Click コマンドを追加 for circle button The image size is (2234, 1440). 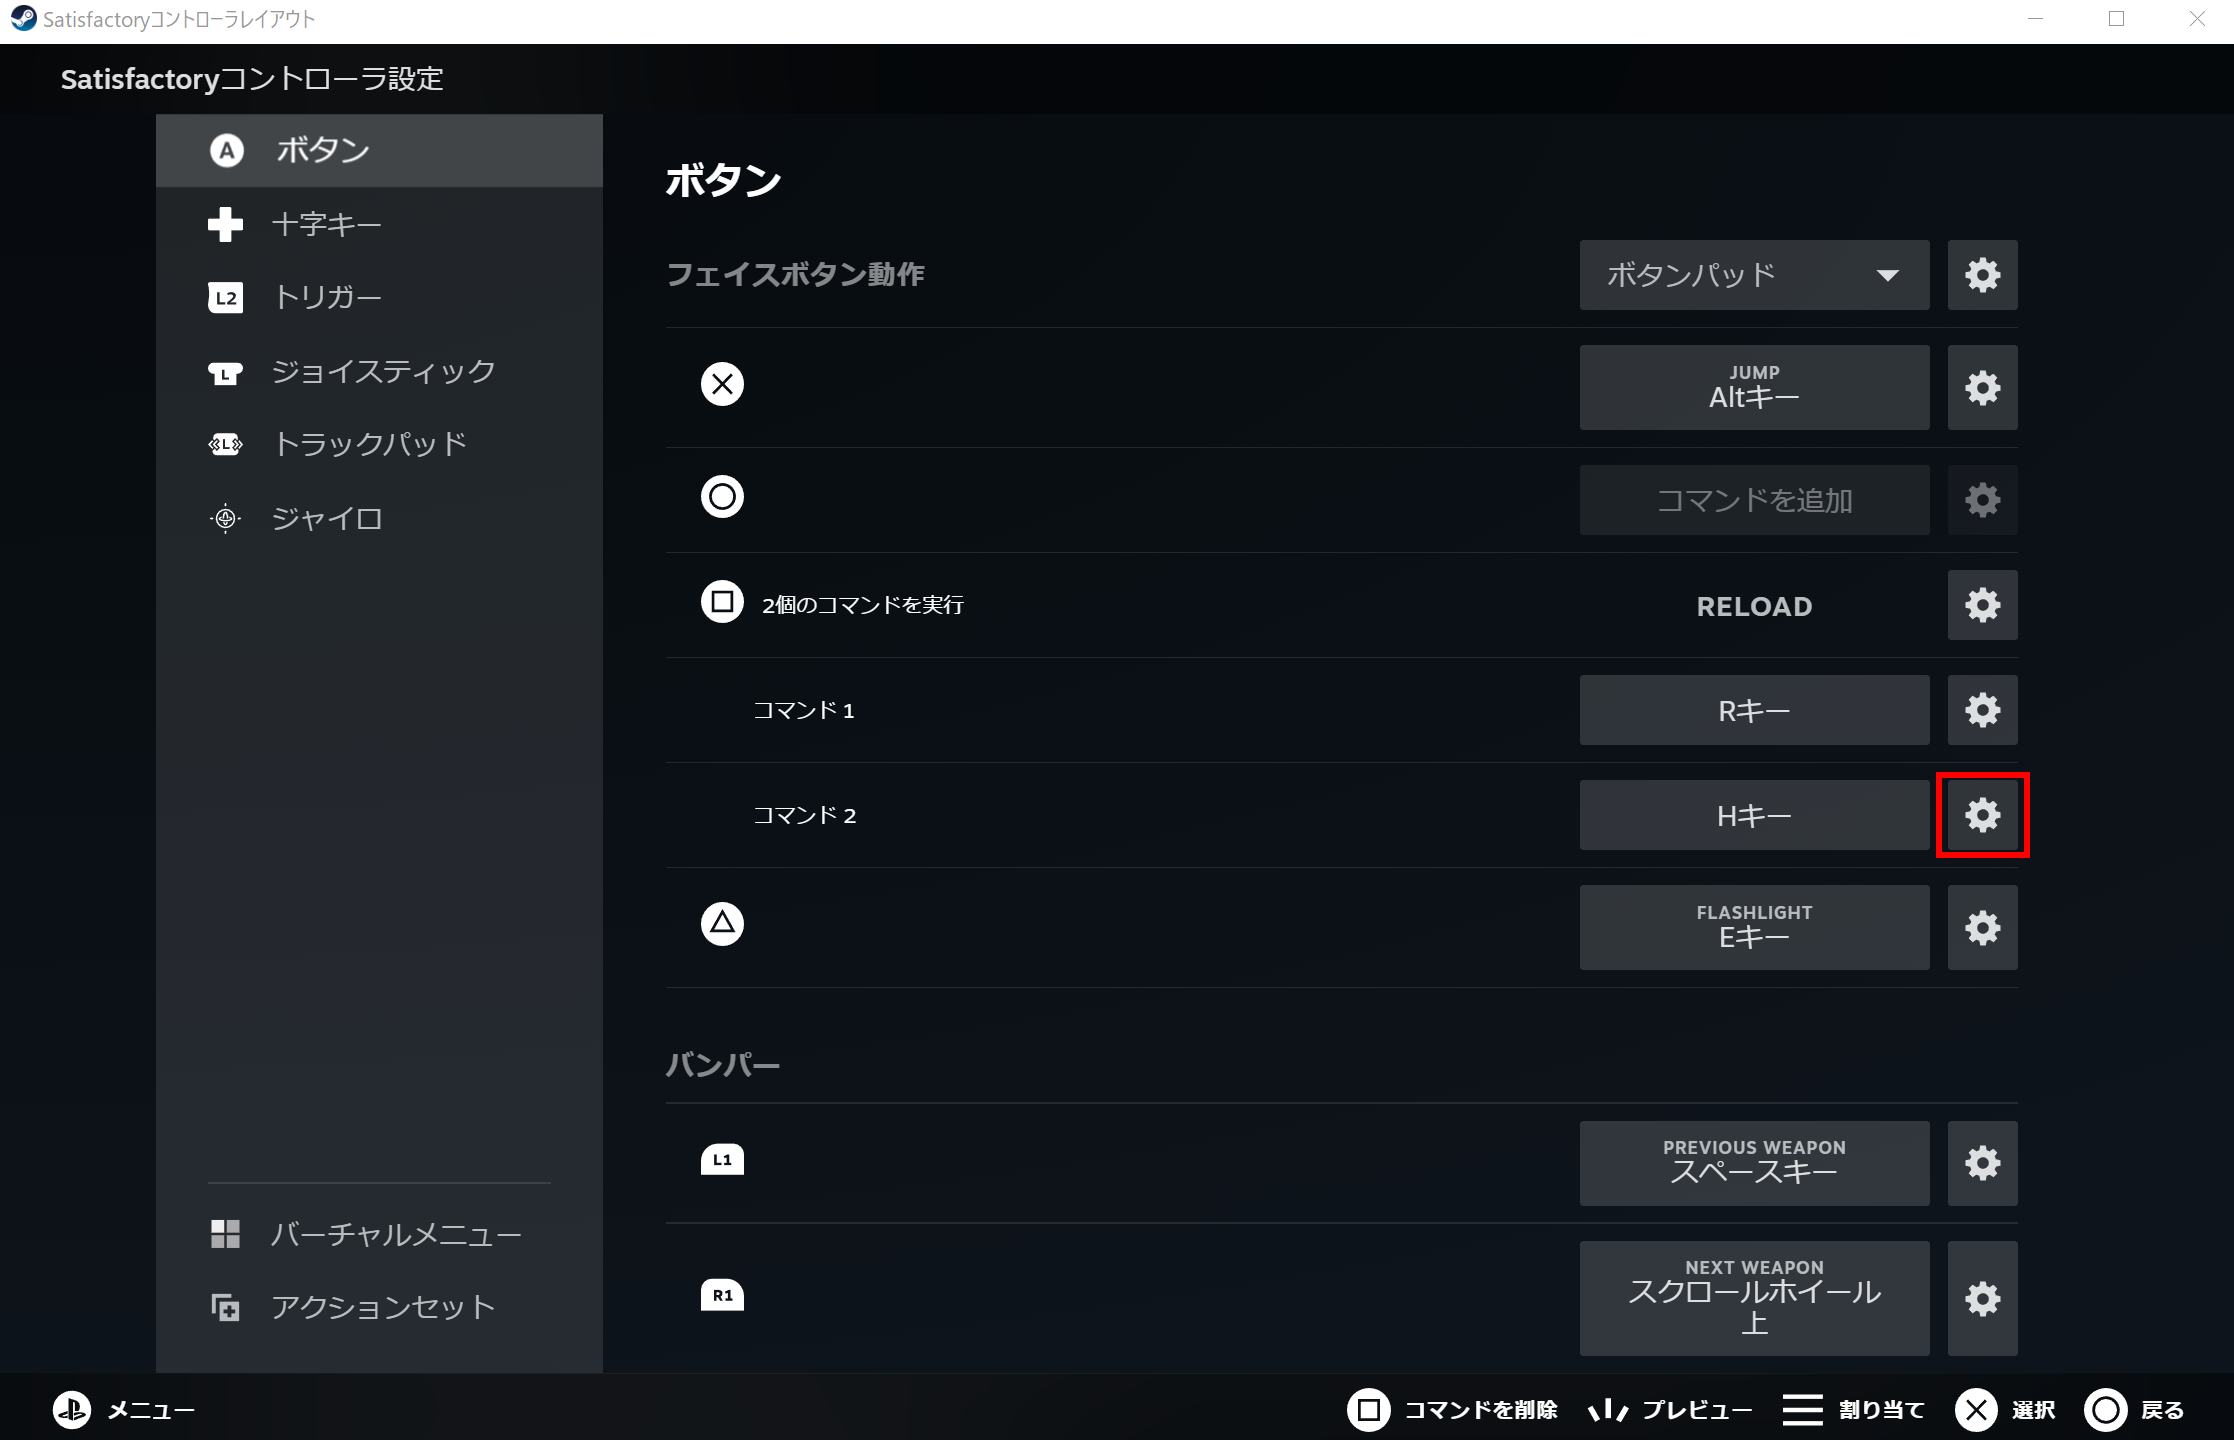click(1754, 500)
